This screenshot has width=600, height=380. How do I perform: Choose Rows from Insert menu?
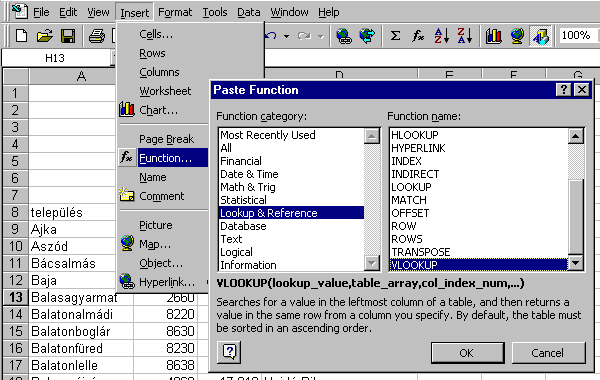tap(163, 53)
